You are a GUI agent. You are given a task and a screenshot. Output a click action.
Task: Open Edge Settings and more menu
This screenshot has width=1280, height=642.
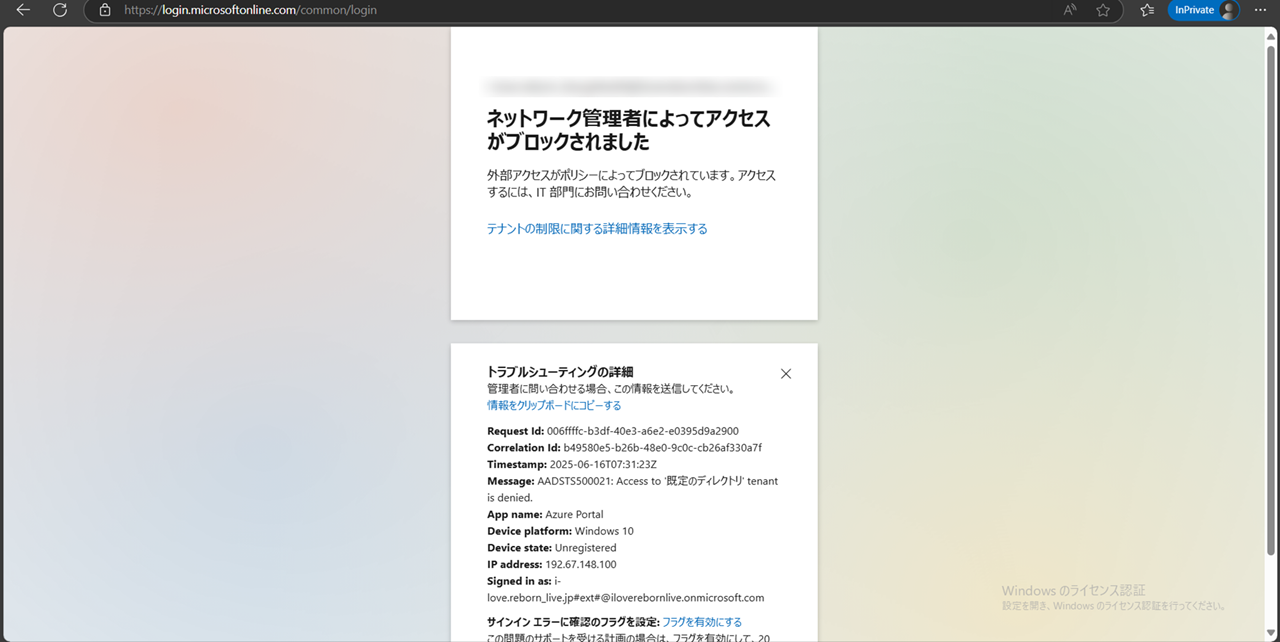click(1259, 10)
